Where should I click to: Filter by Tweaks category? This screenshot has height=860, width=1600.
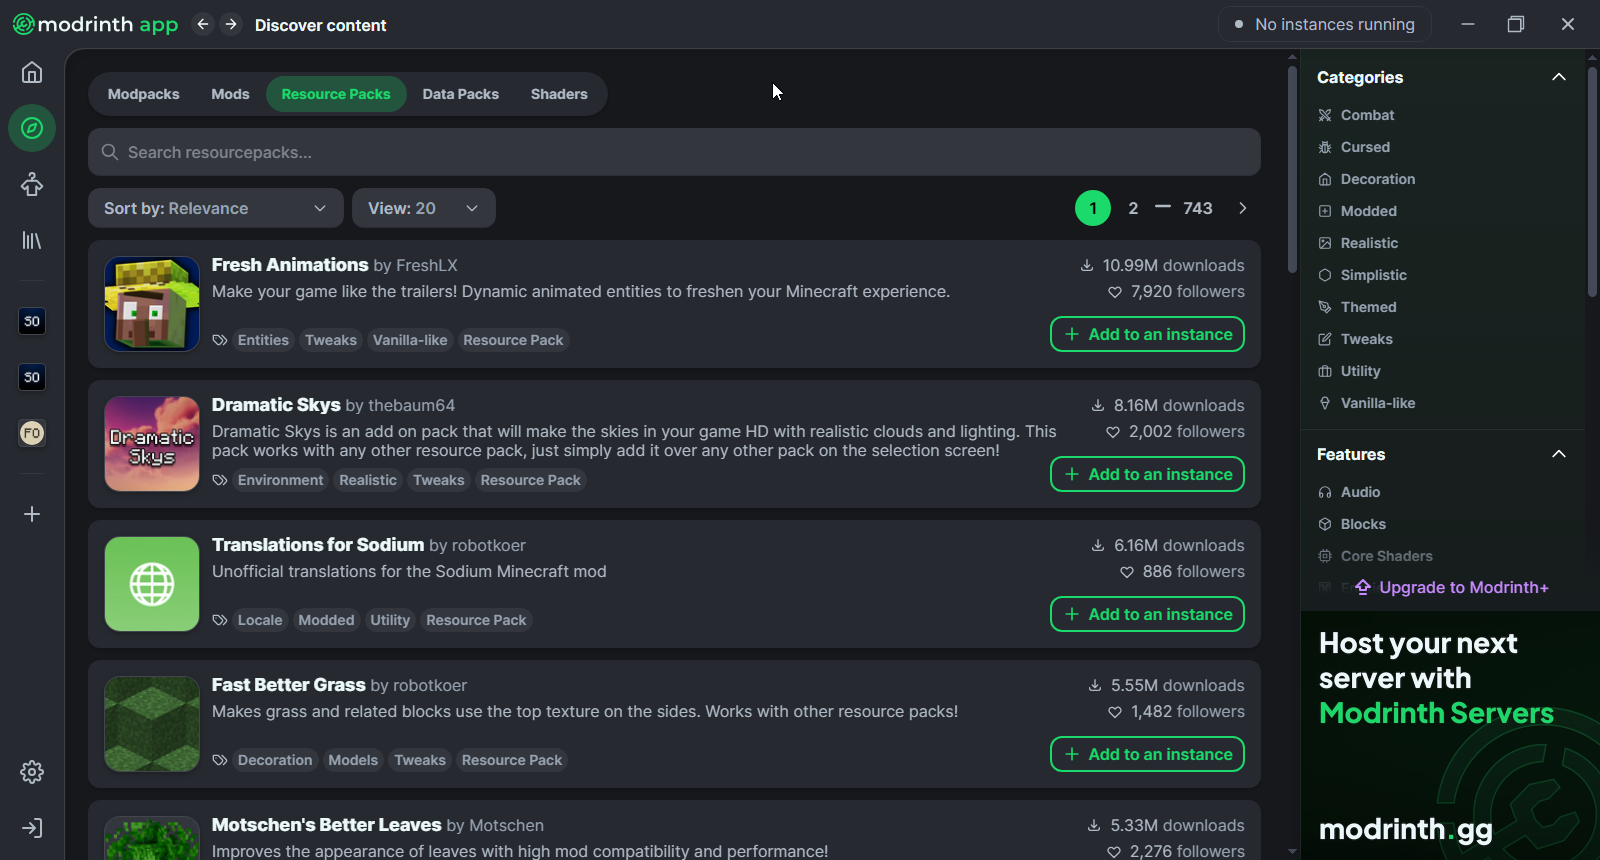[1355, 339]
